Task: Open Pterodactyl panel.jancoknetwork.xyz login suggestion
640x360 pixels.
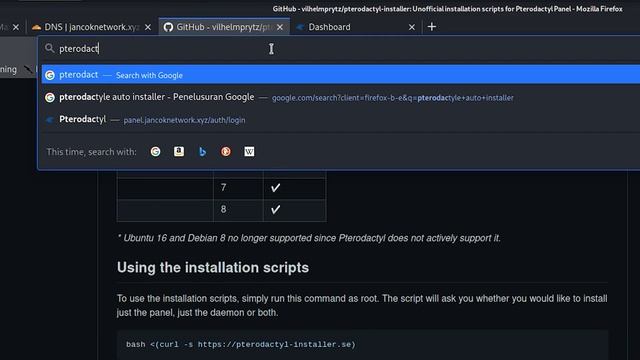Action: point(340,120)
